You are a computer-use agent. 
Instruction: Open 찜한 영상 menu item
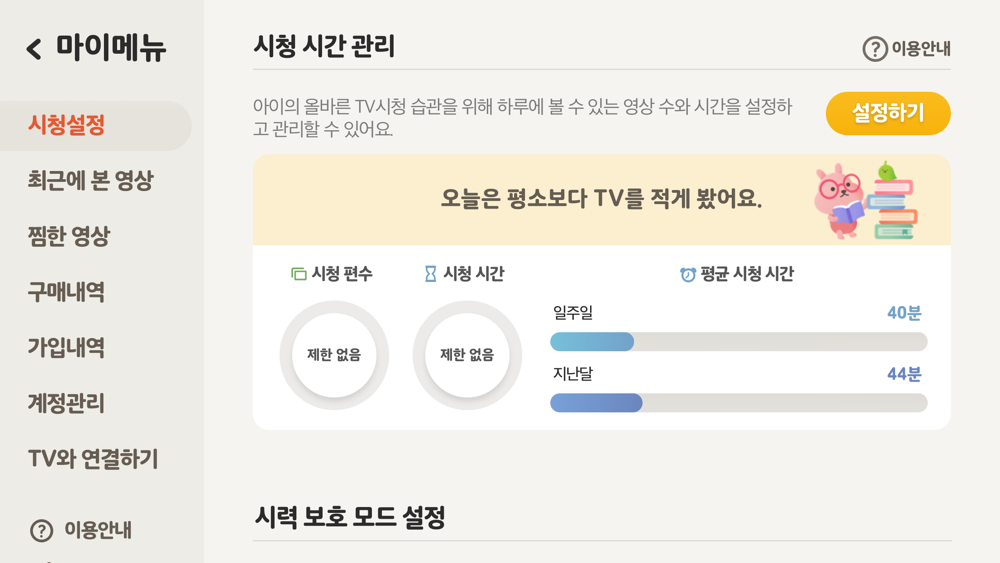(69, 237)
